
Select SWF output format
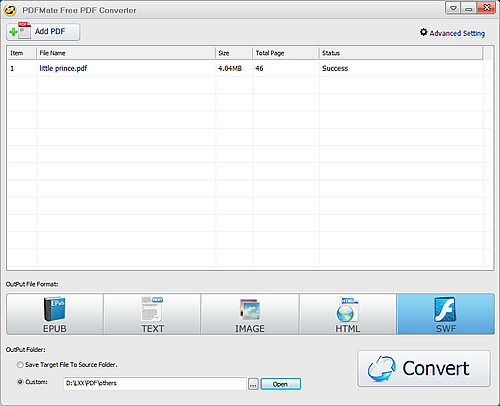[446, 314]
